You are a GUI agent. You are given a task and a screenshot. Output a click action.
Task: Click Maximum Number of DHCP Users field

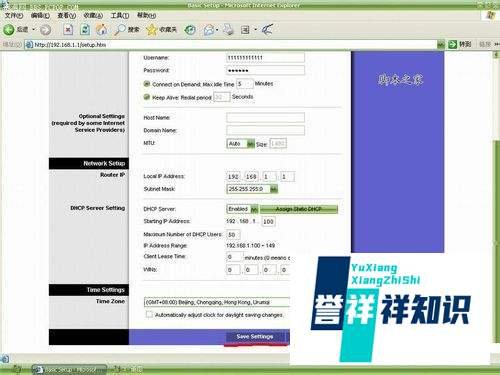(x=232, y=234)
